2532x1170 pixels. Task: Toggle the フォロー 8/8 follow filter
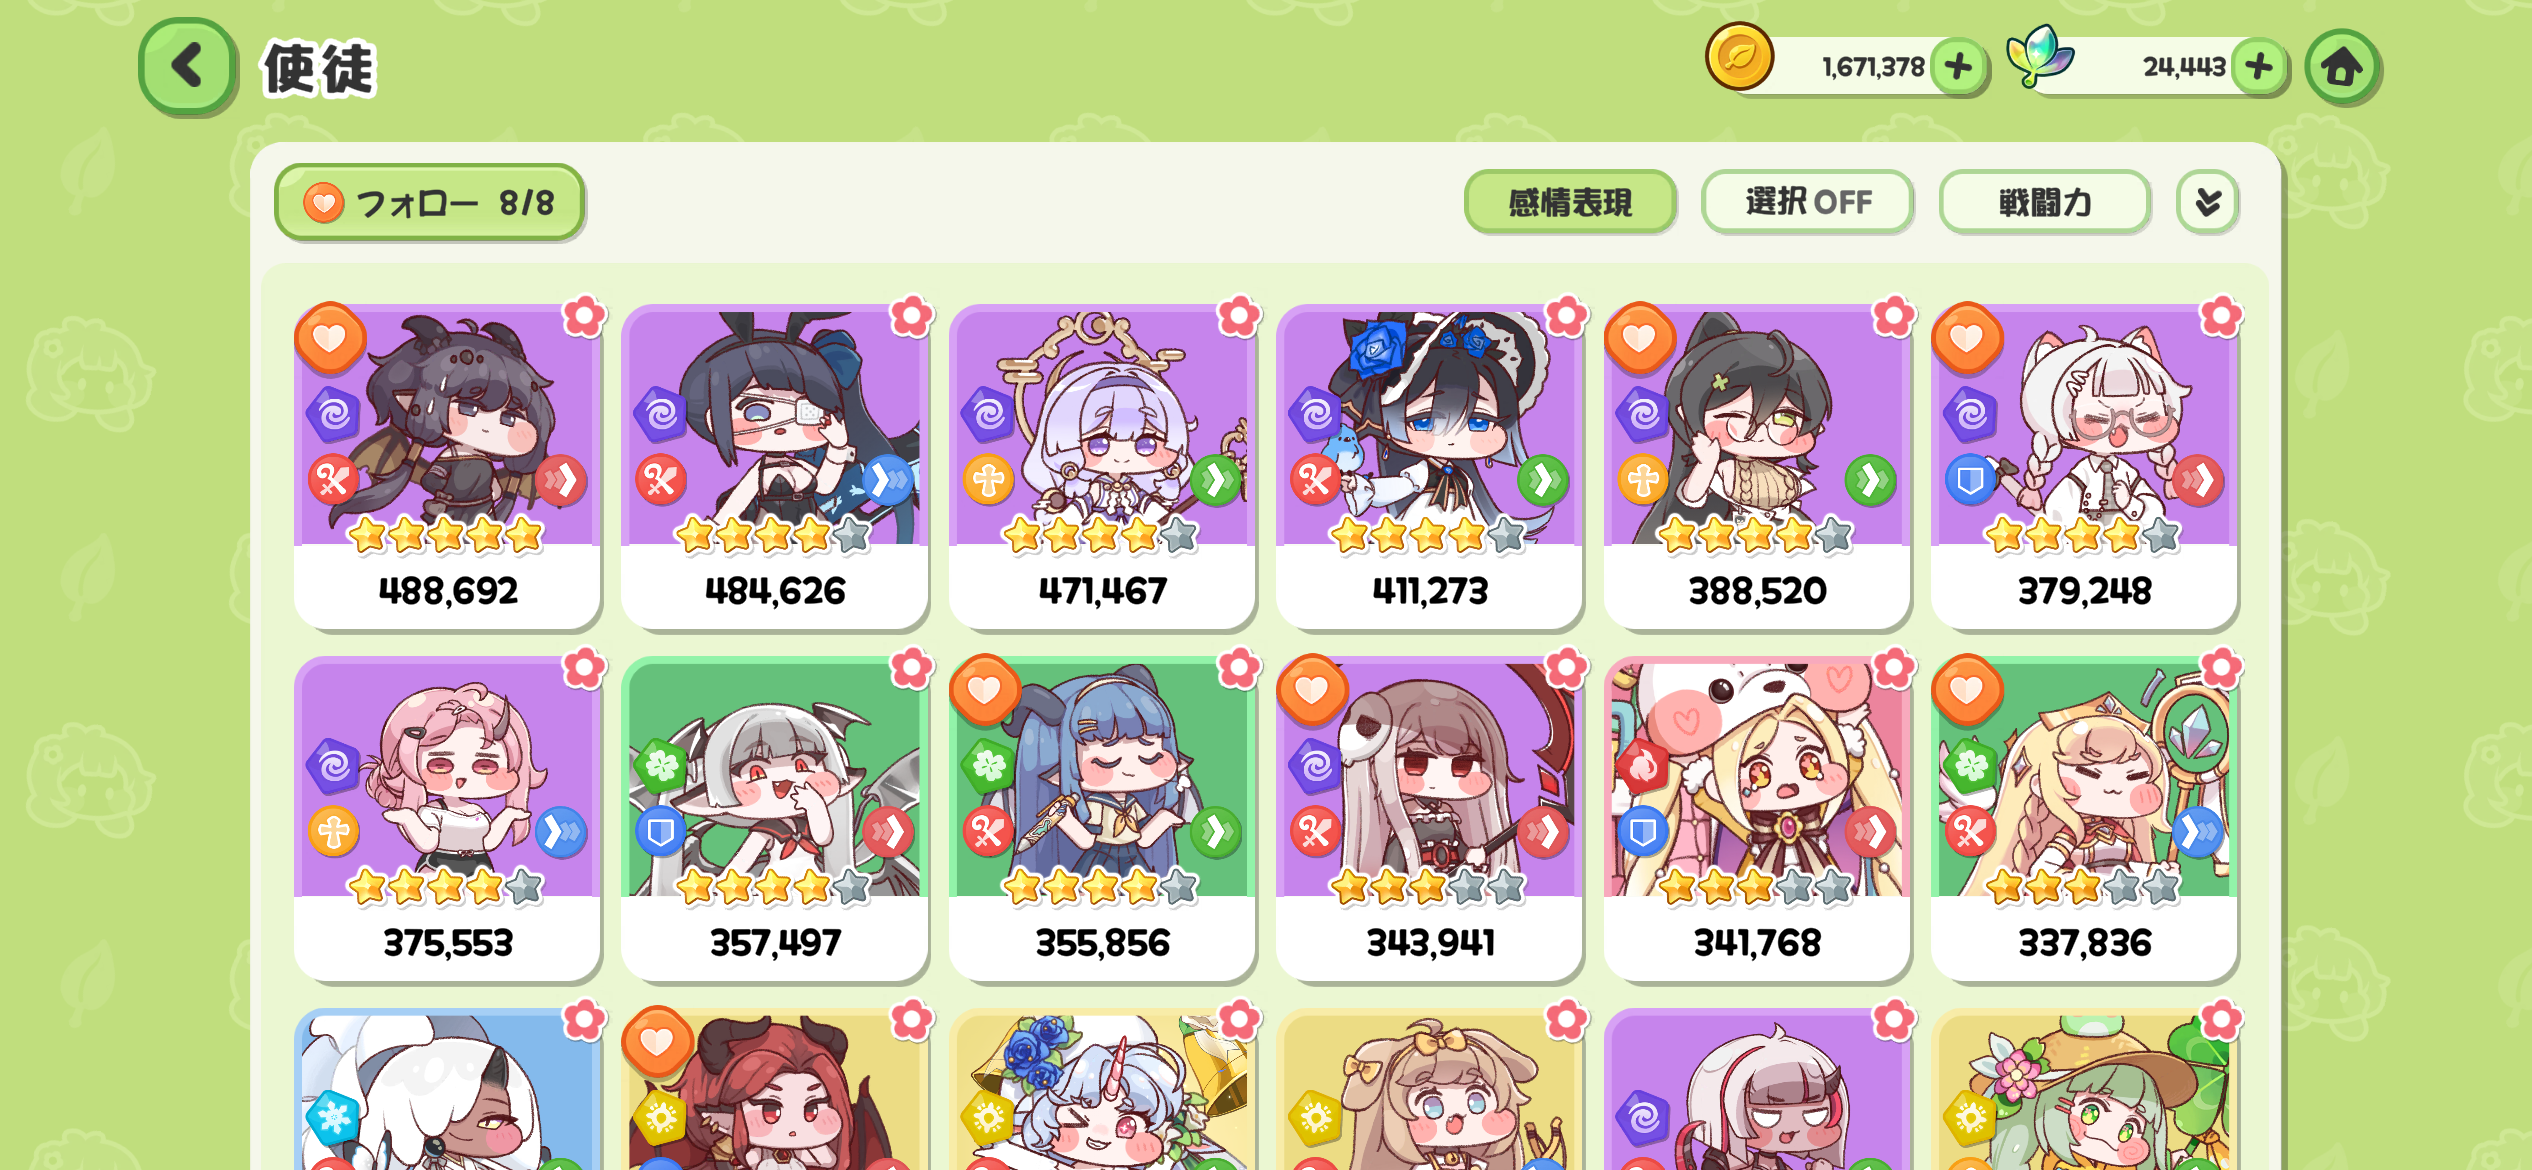[429, 203]
